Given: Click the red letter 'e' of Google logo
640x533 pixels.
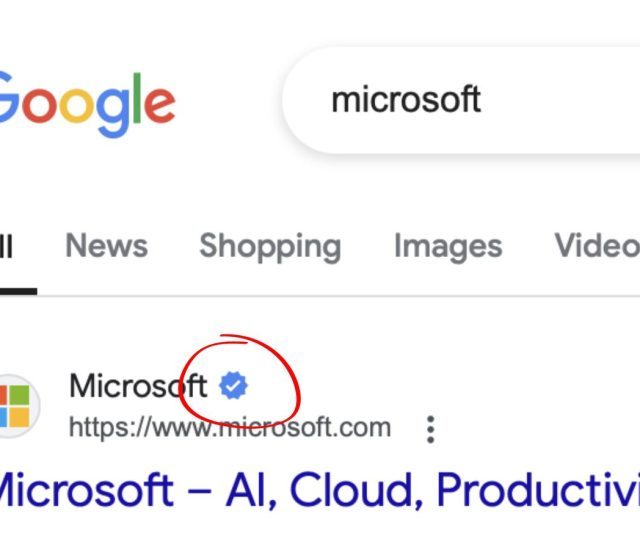Looking at the screenshot, I should click(x=160, y=106).
